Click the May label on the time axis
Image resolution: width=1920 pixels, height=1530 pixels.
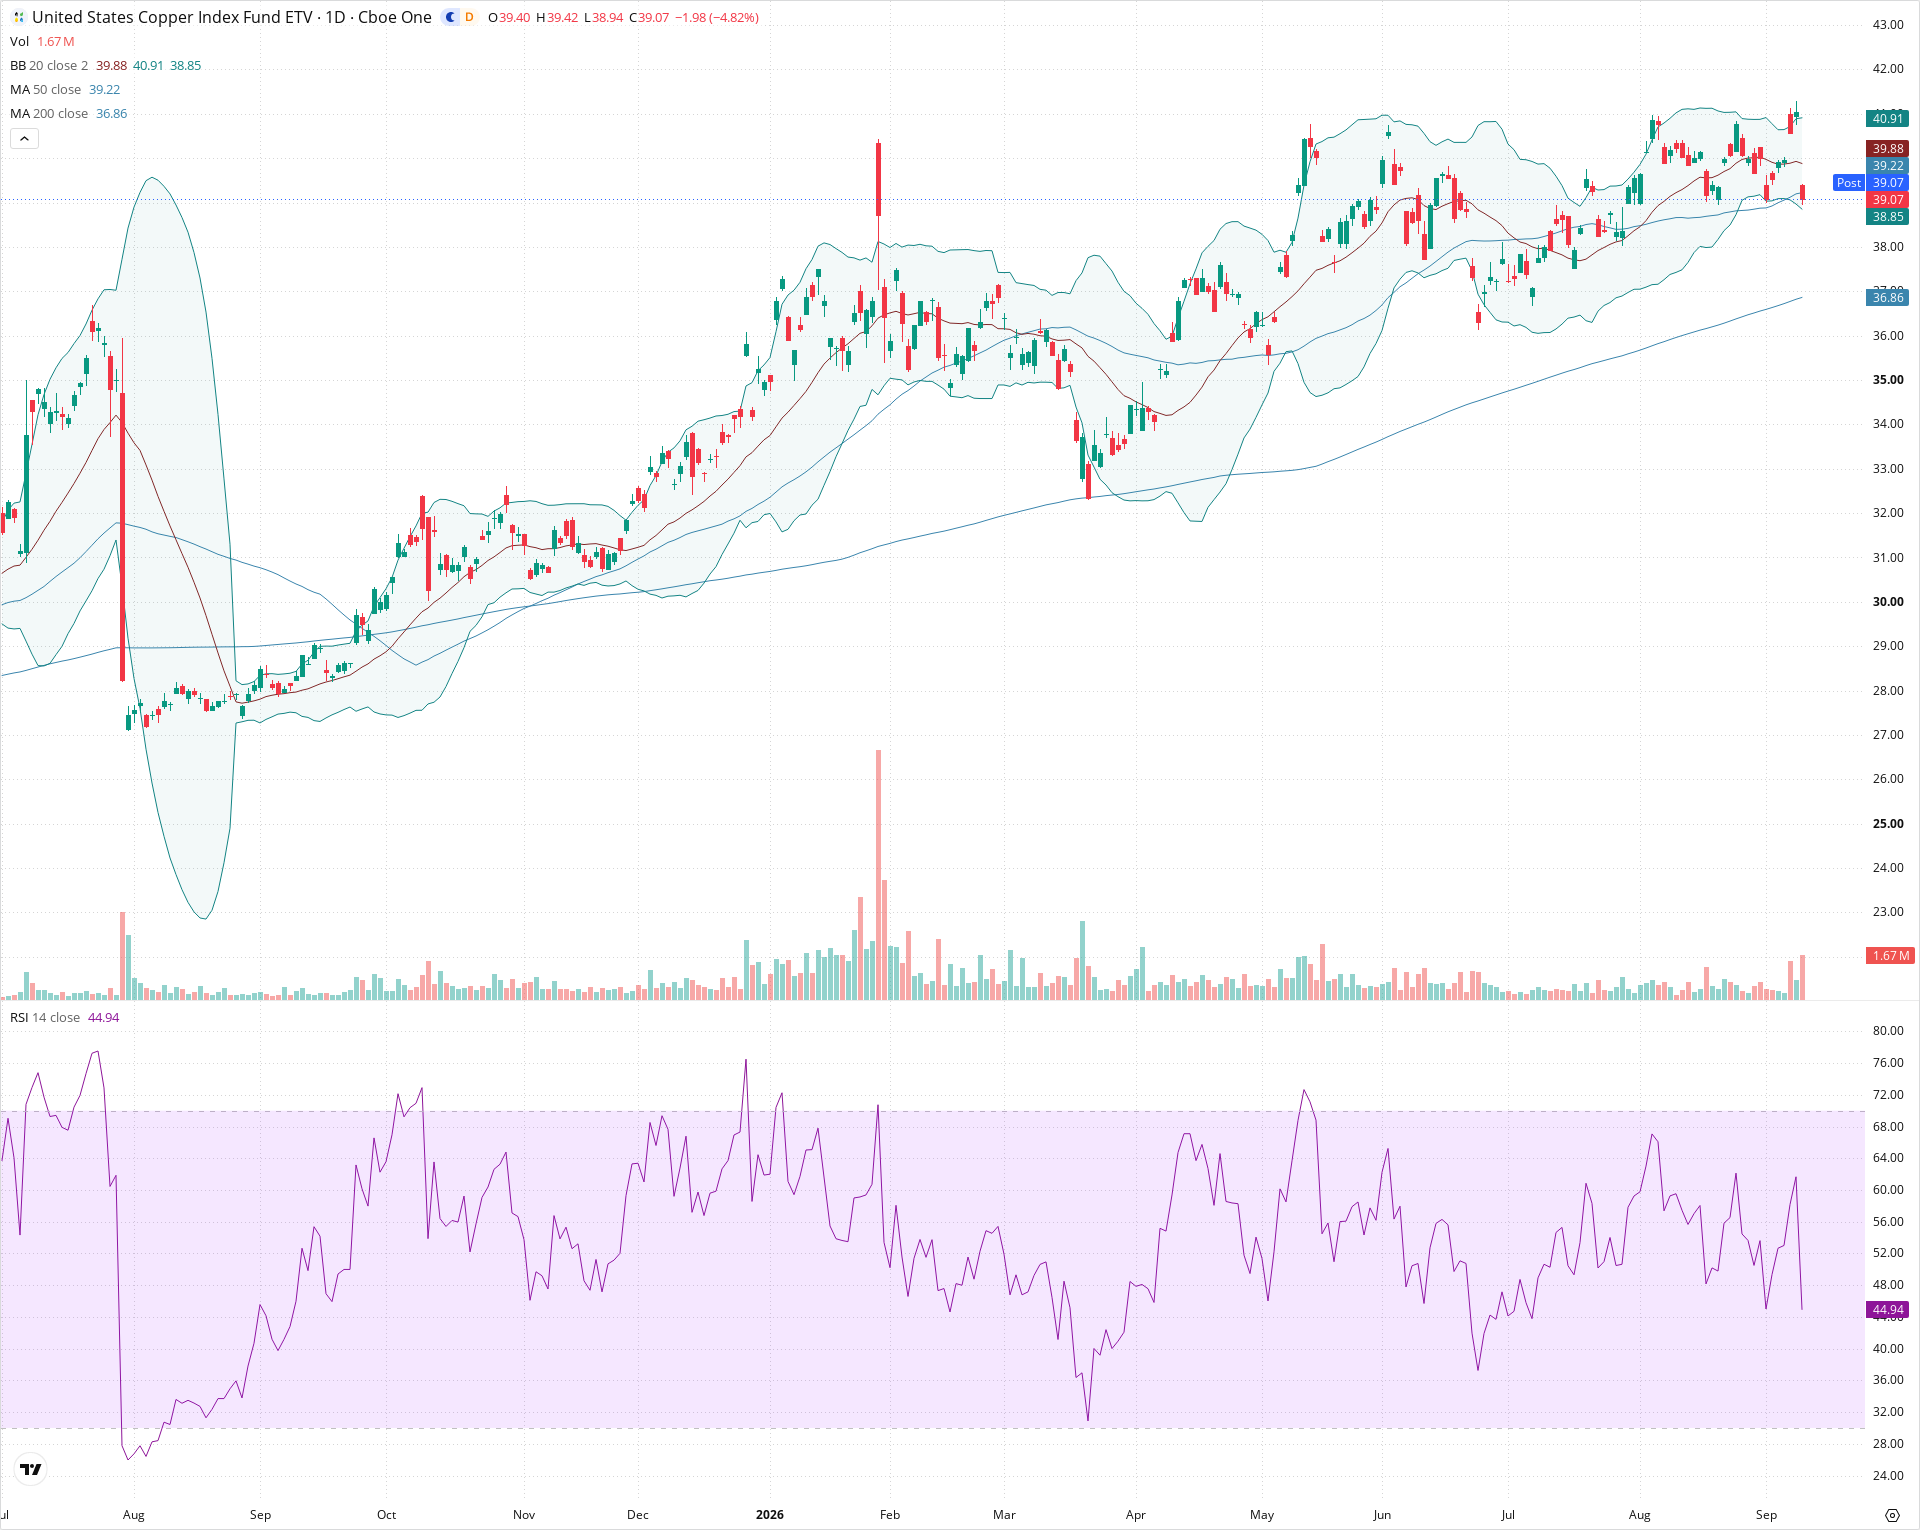coord(1262,1515)
